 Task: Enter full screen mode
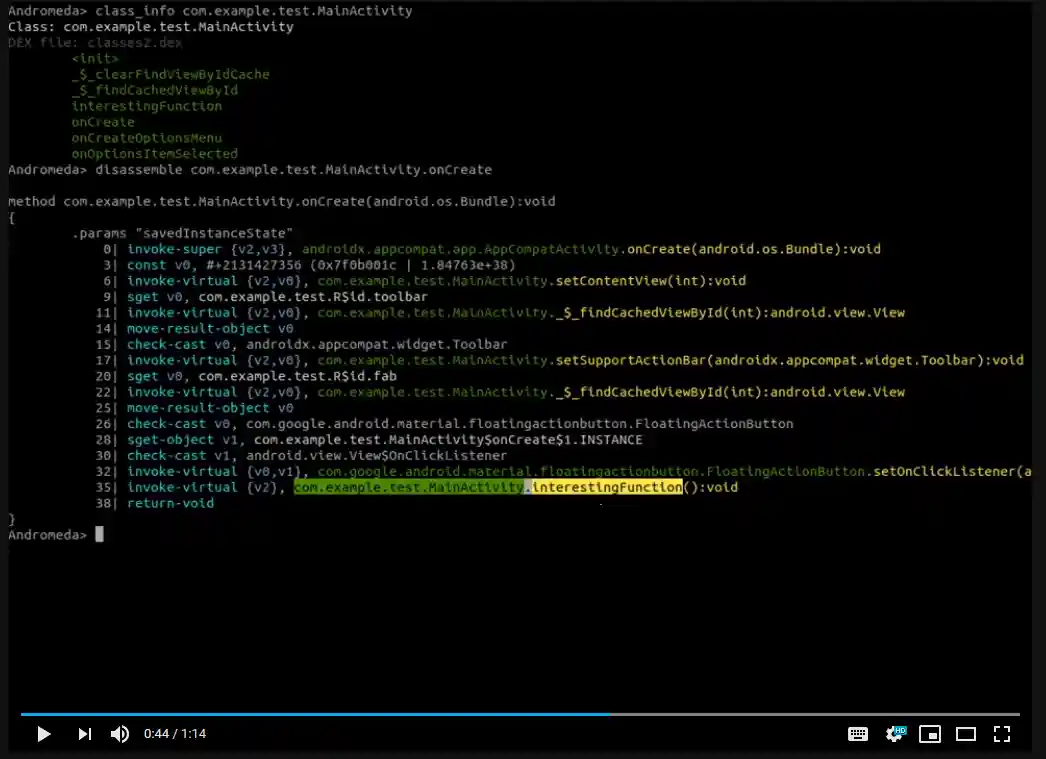point(1001,734)
